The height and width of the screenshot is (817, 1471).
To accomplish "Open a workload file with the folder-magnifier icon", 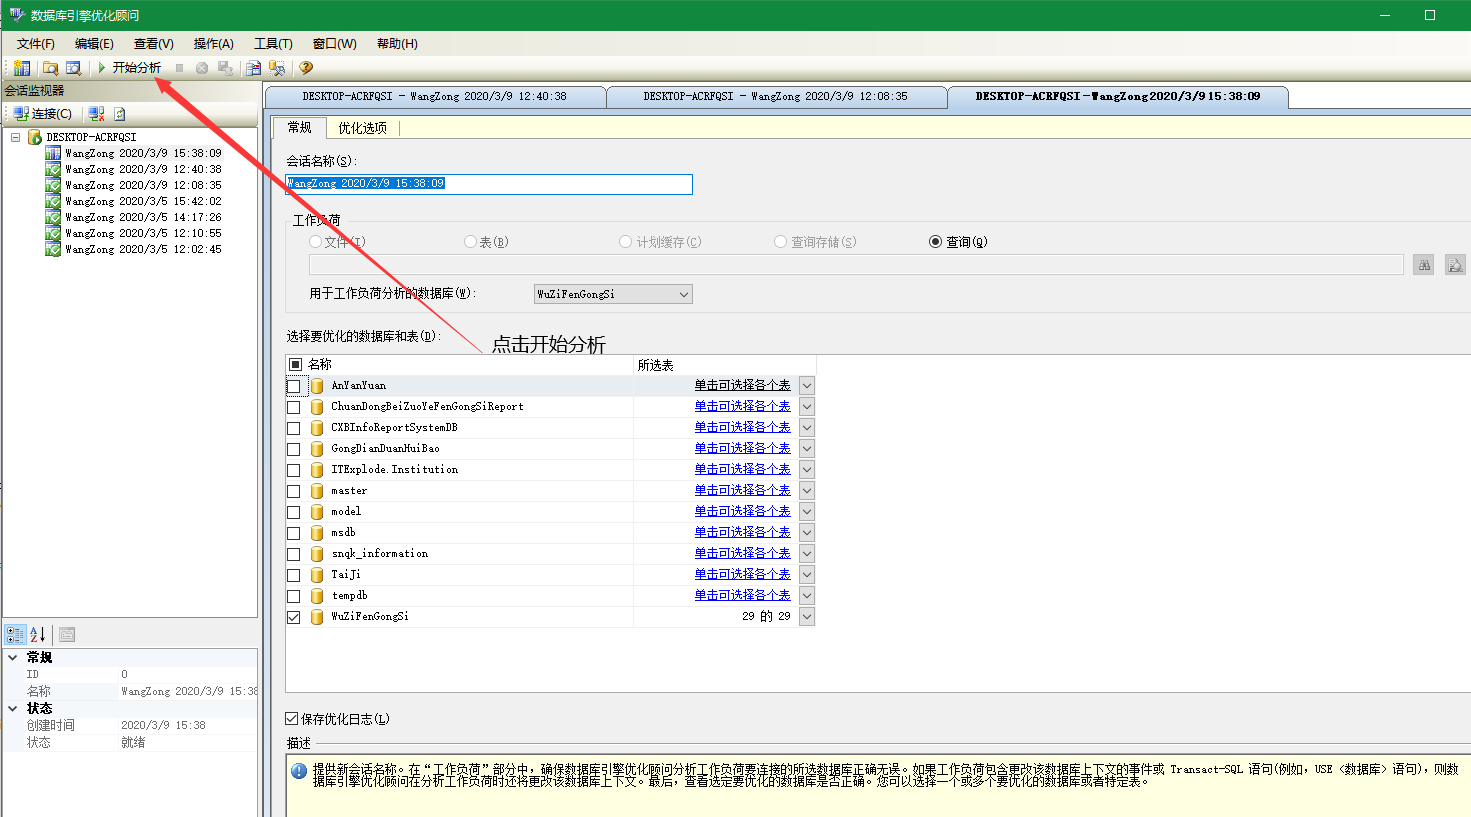I will [50, 68].
